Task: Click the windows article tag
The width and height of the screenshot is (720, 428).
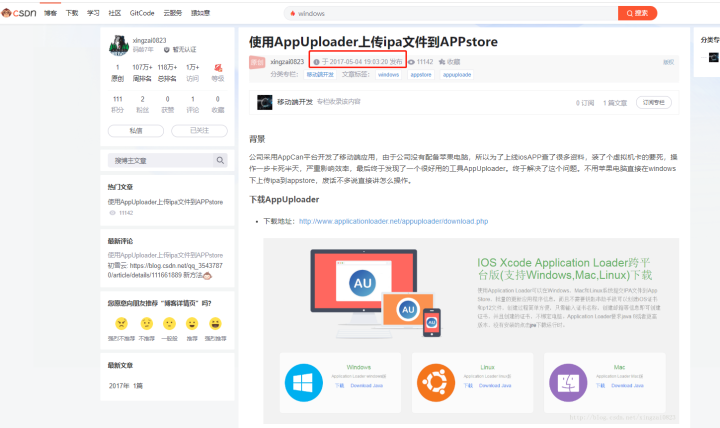Action: pyautogui.click(x=388, y=74)
